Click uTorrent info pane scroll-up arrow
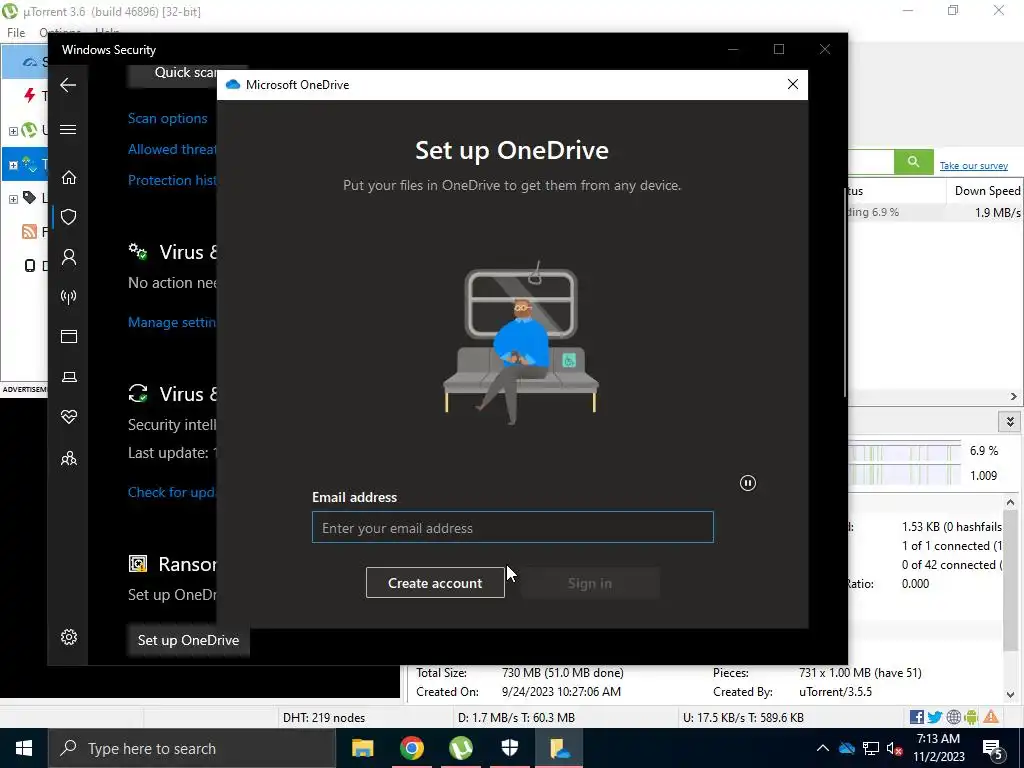The image size is (1024, 768). (x=1010, y=502)
